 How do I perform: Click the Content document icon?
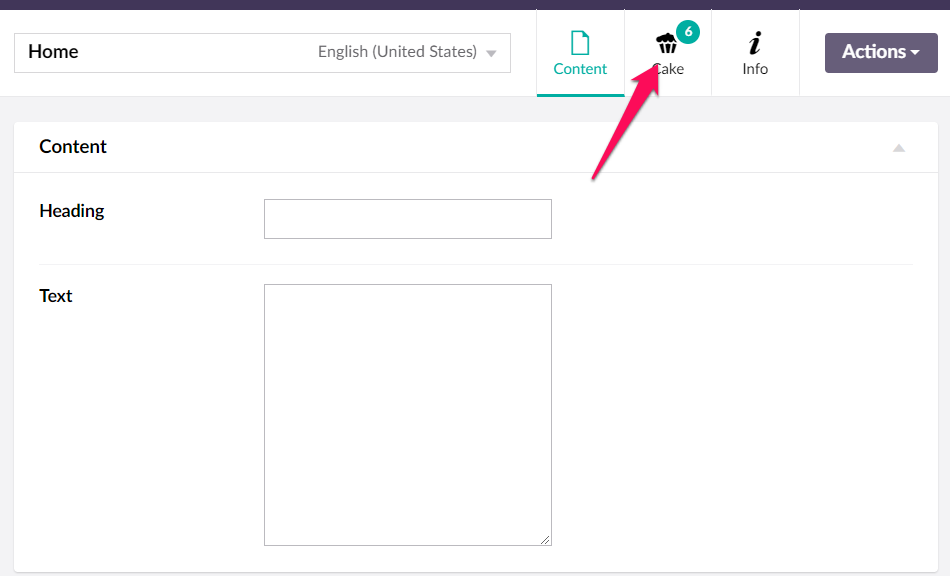(x=580, y=43)
